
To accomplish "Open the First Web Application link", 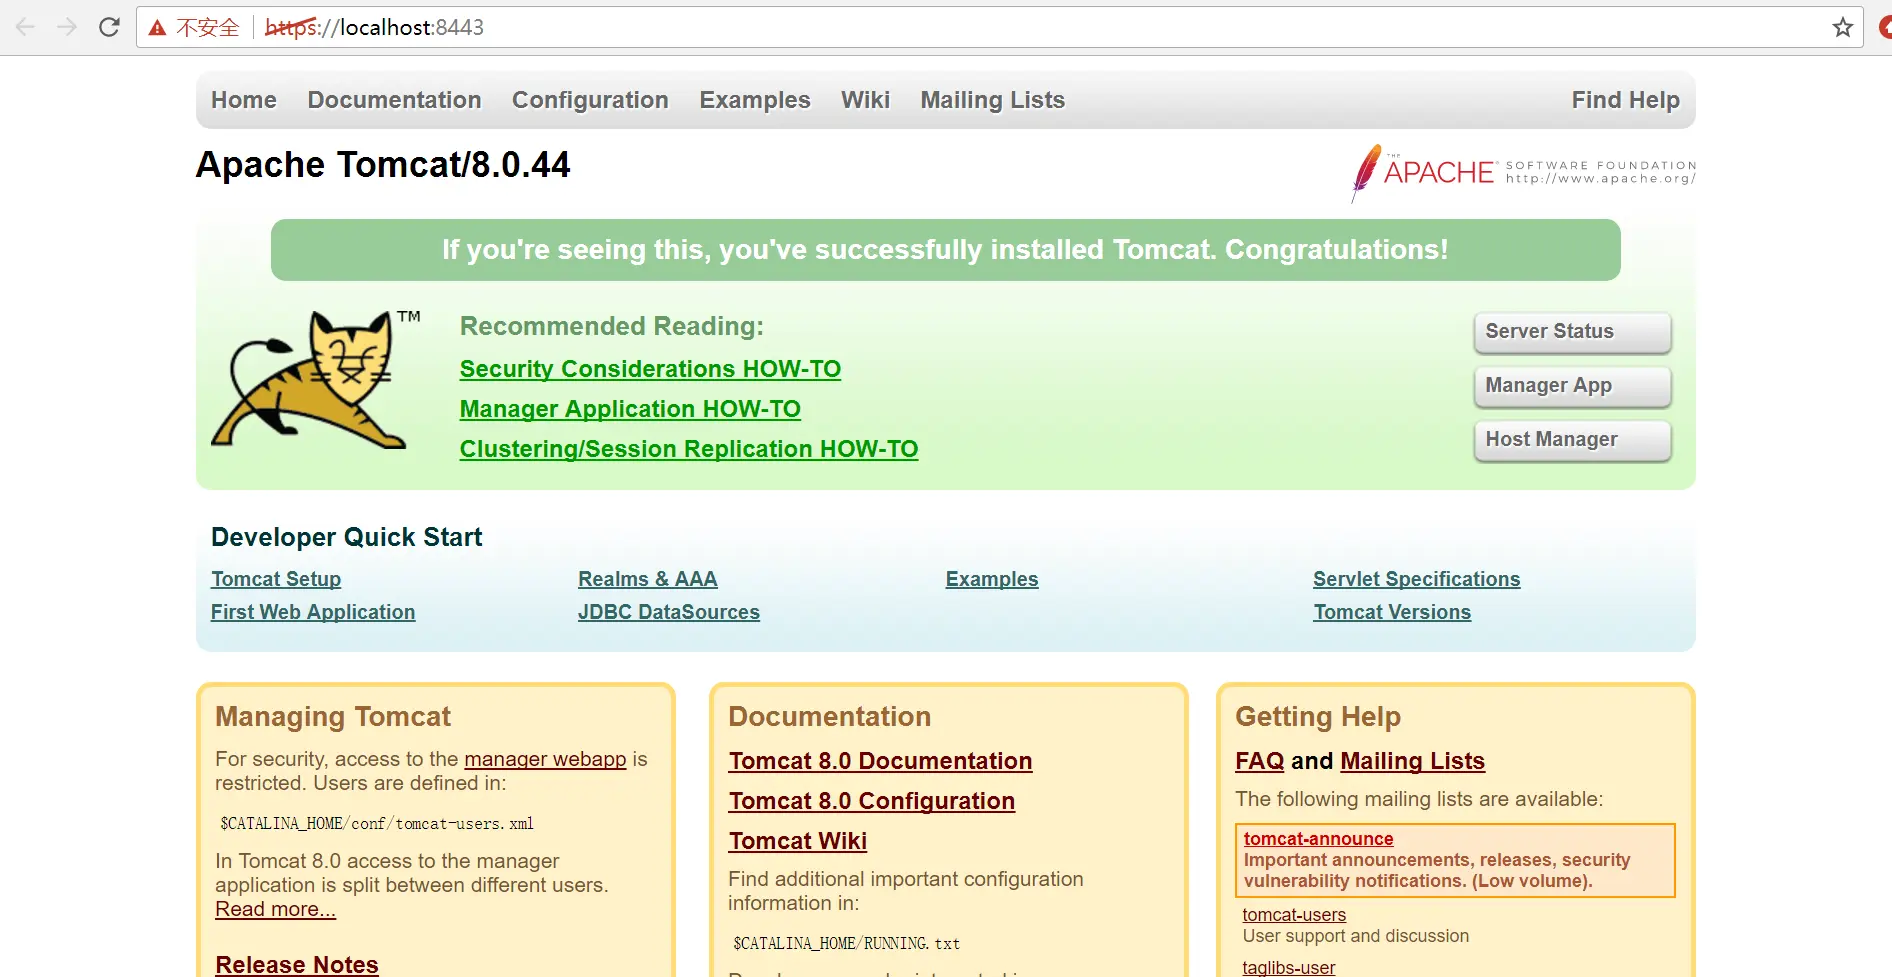I will 313,612.
